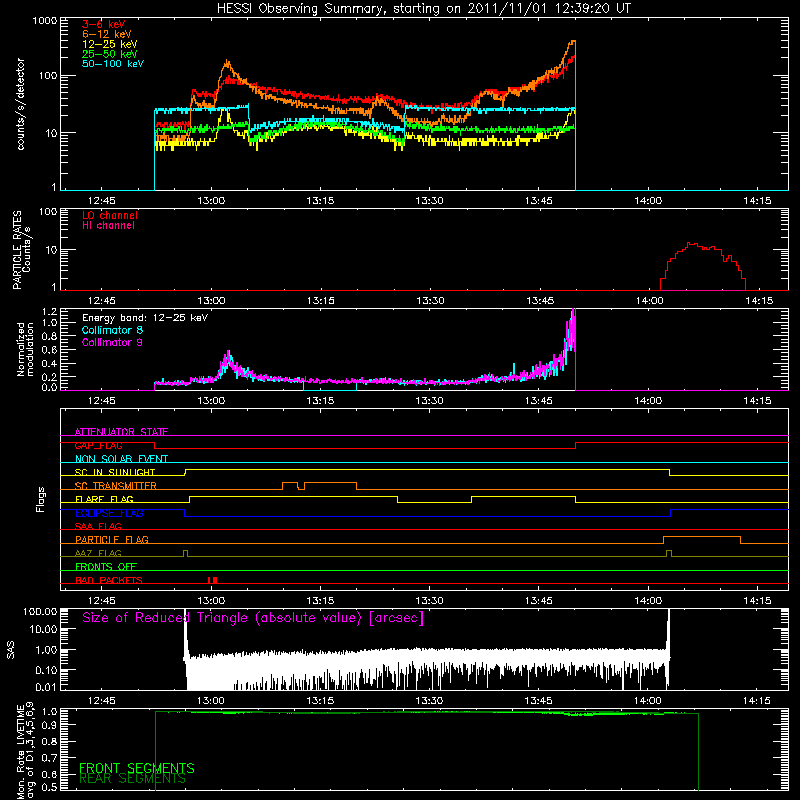This screenshot has width=800, height=800.
Task: Click the A47_FLAG pulse before 13:00
Action: pyautogui.click(x=185, y=553)
